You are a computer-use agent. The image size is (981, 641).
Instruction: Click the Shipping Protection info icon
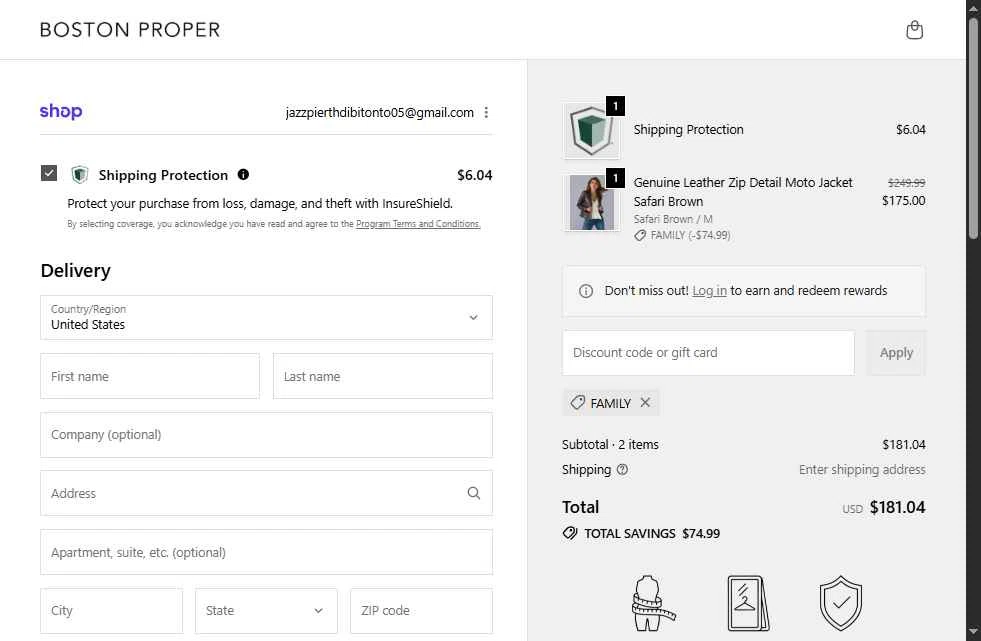point(243,175)
